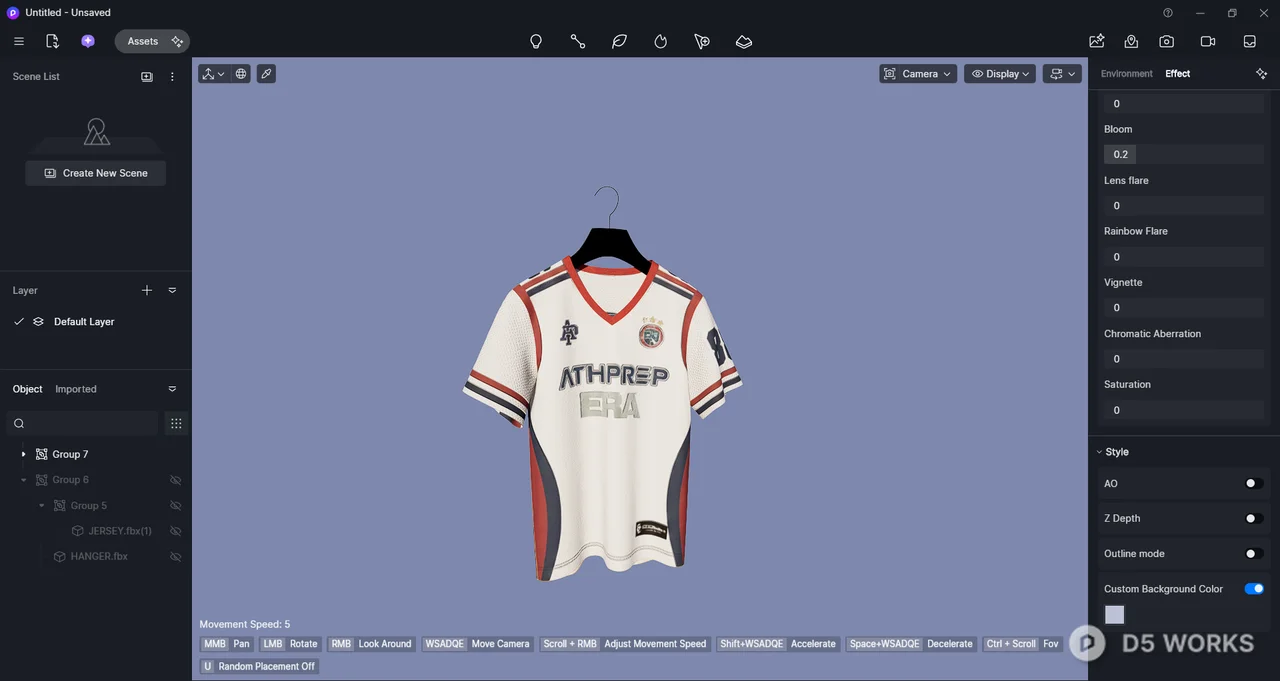Click the save file icon

52,41
